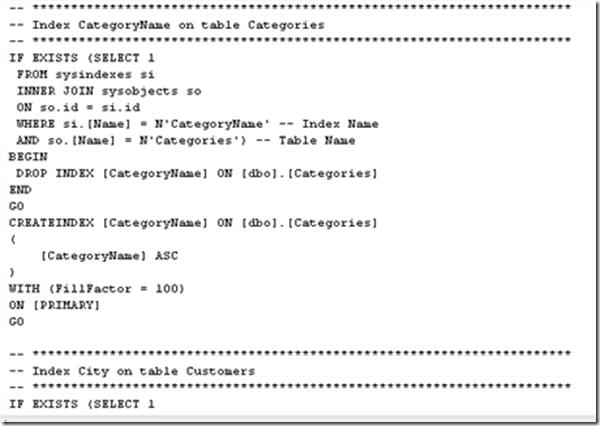Click the "FROM sysindexes si" line
Image resolution: width=600 pixels, height=426 pixels.
pos(85,75)
